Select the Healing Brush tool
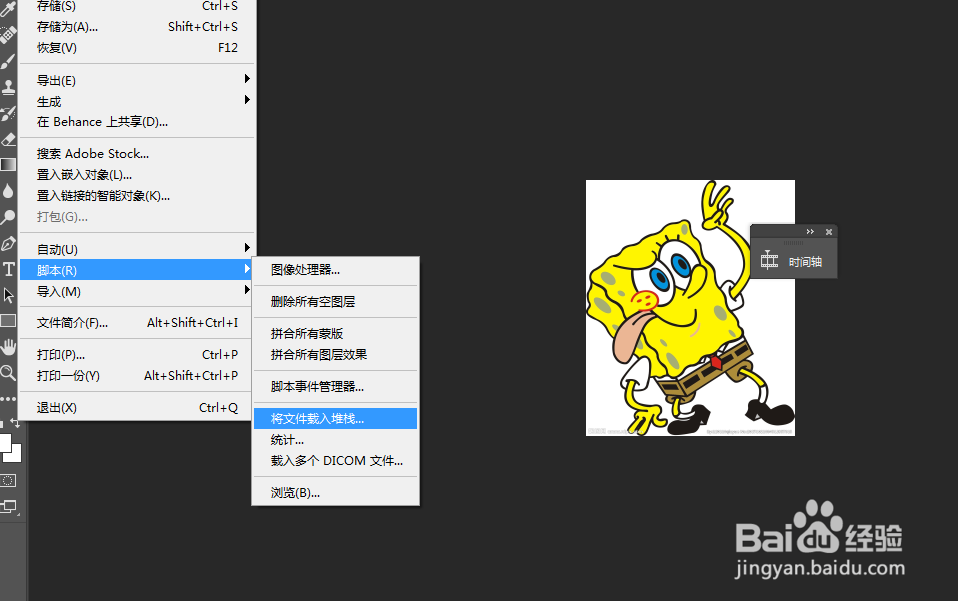Viewport: 958px width, 601px height. coord(8,35)
